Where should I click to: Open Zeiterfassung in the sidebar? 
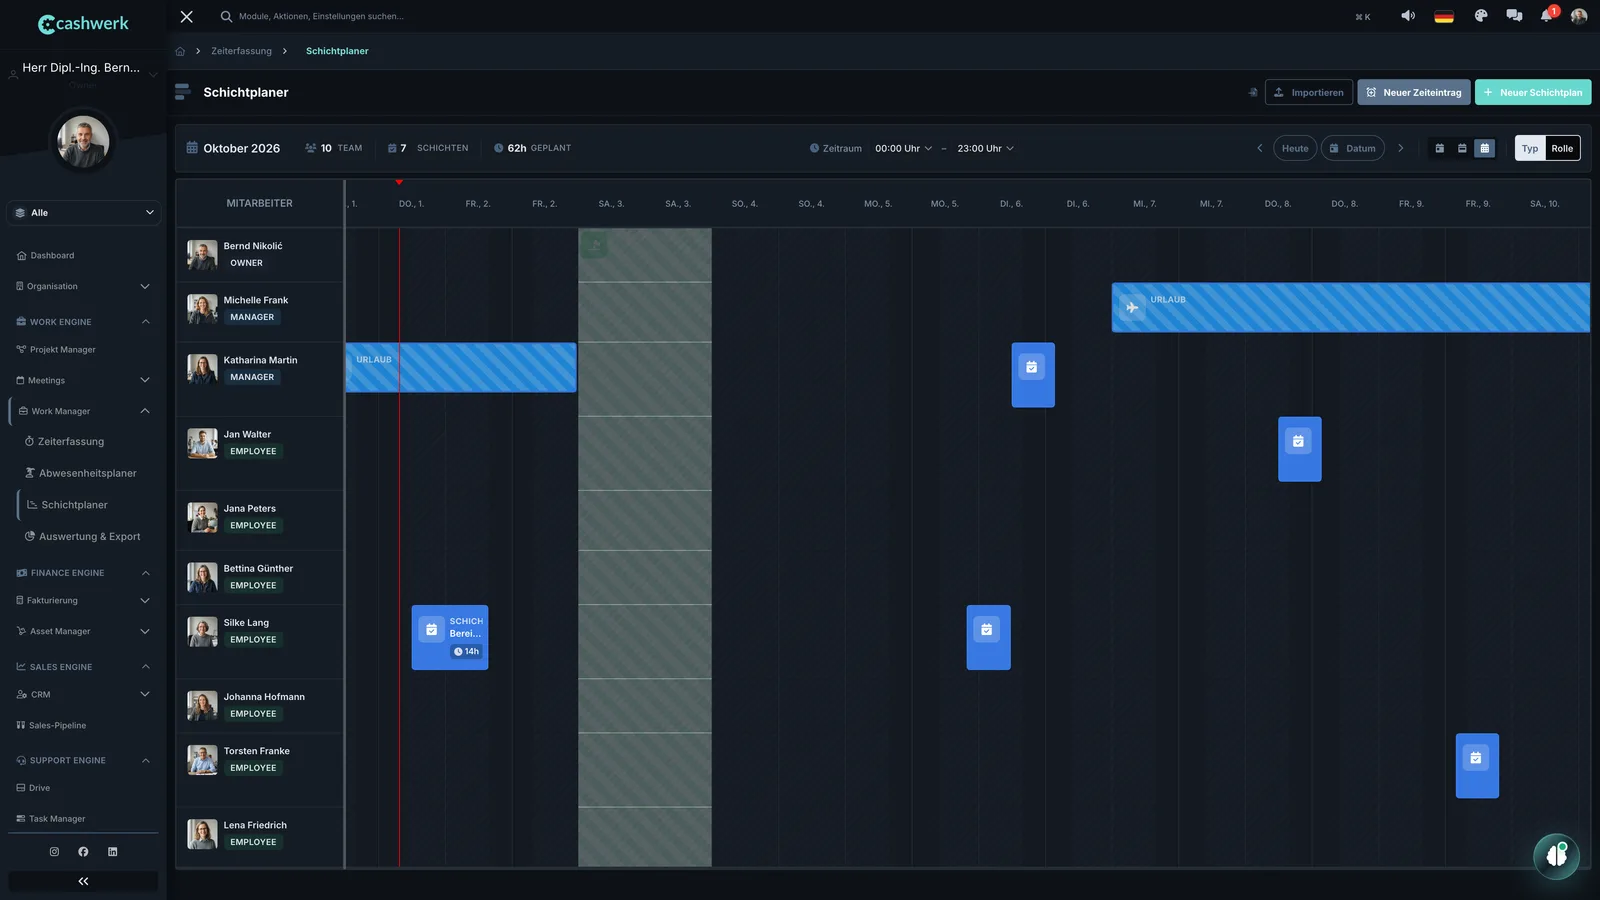click(71, 441)
